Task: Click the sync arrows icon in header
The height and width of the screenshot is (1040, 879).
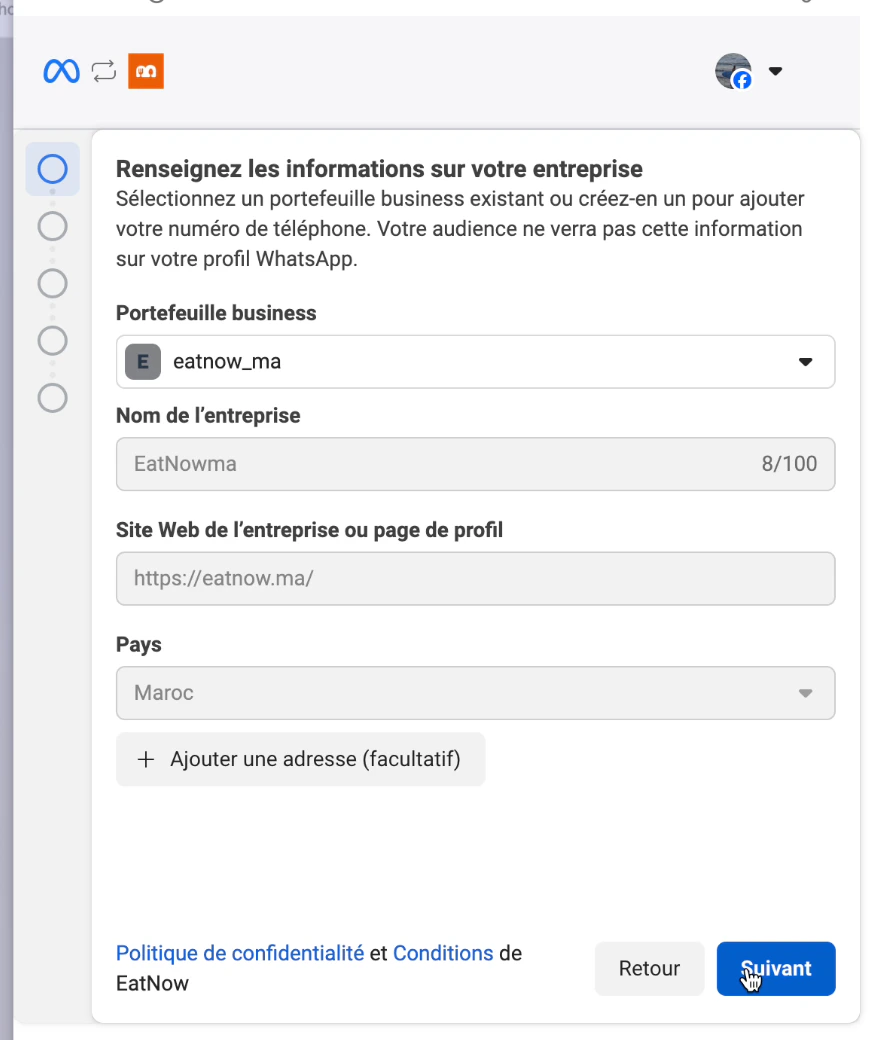Action: click(103, 71)
